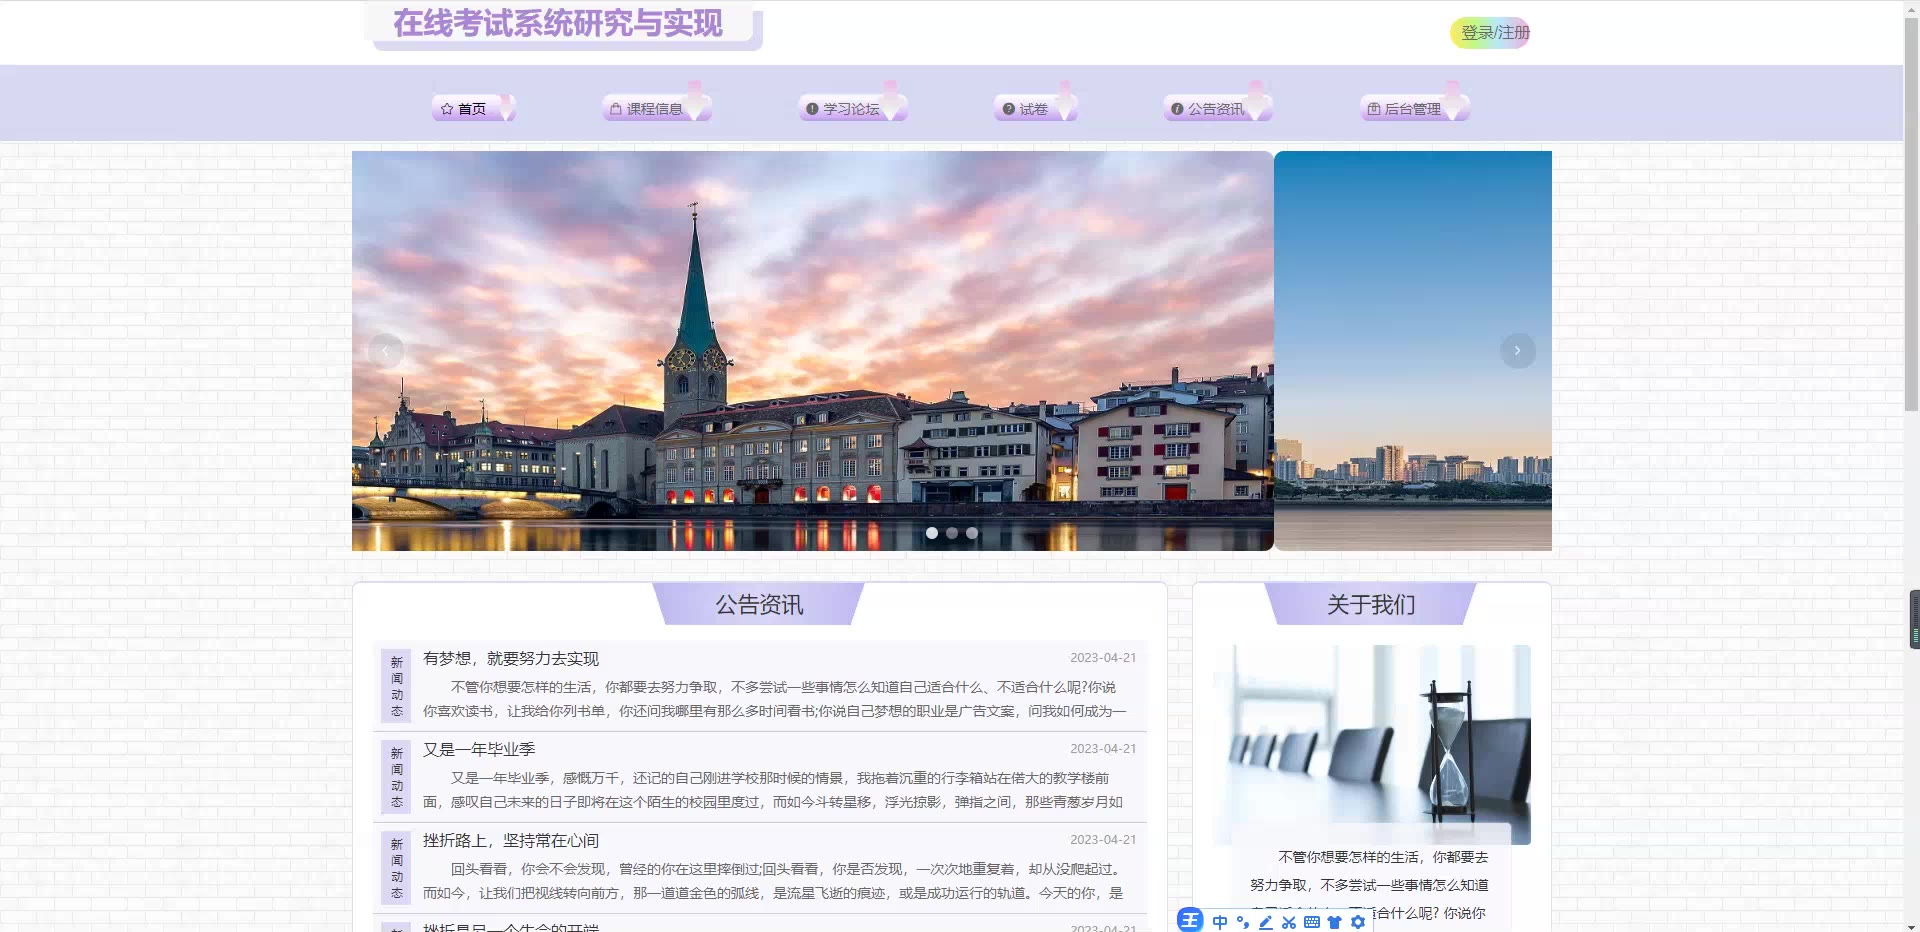Advance to the next carousel slide

(x=1517, y=351)
